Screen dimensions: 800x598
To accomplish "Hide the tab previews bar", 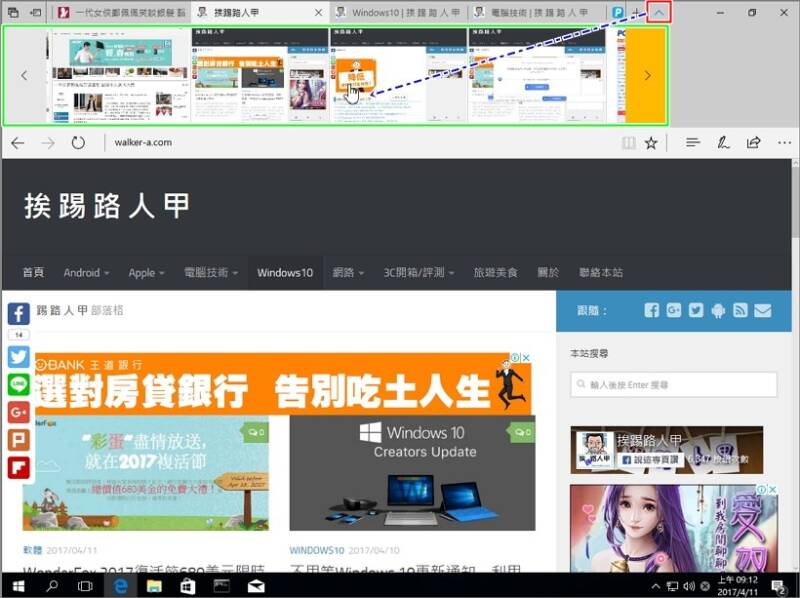I will pyautogui.click(x=659, y=13).
